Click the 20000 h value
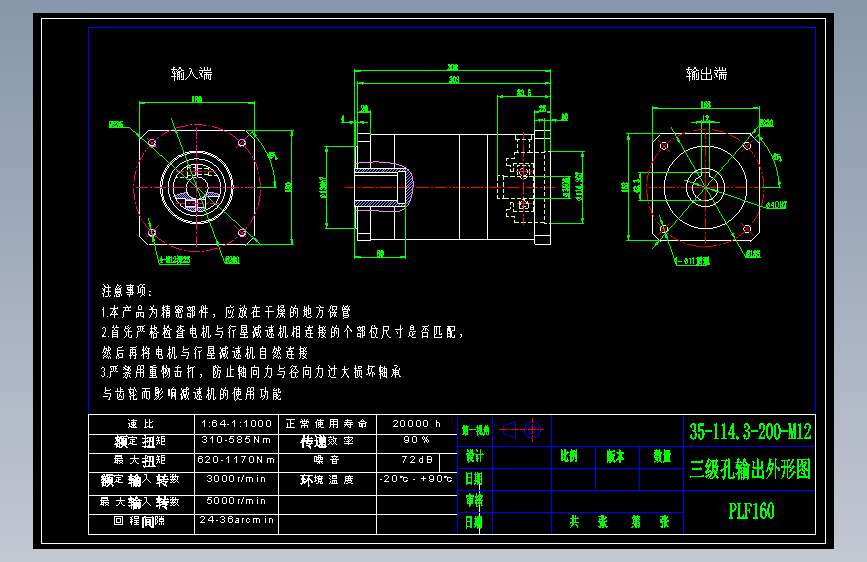 tap(416, 424)
